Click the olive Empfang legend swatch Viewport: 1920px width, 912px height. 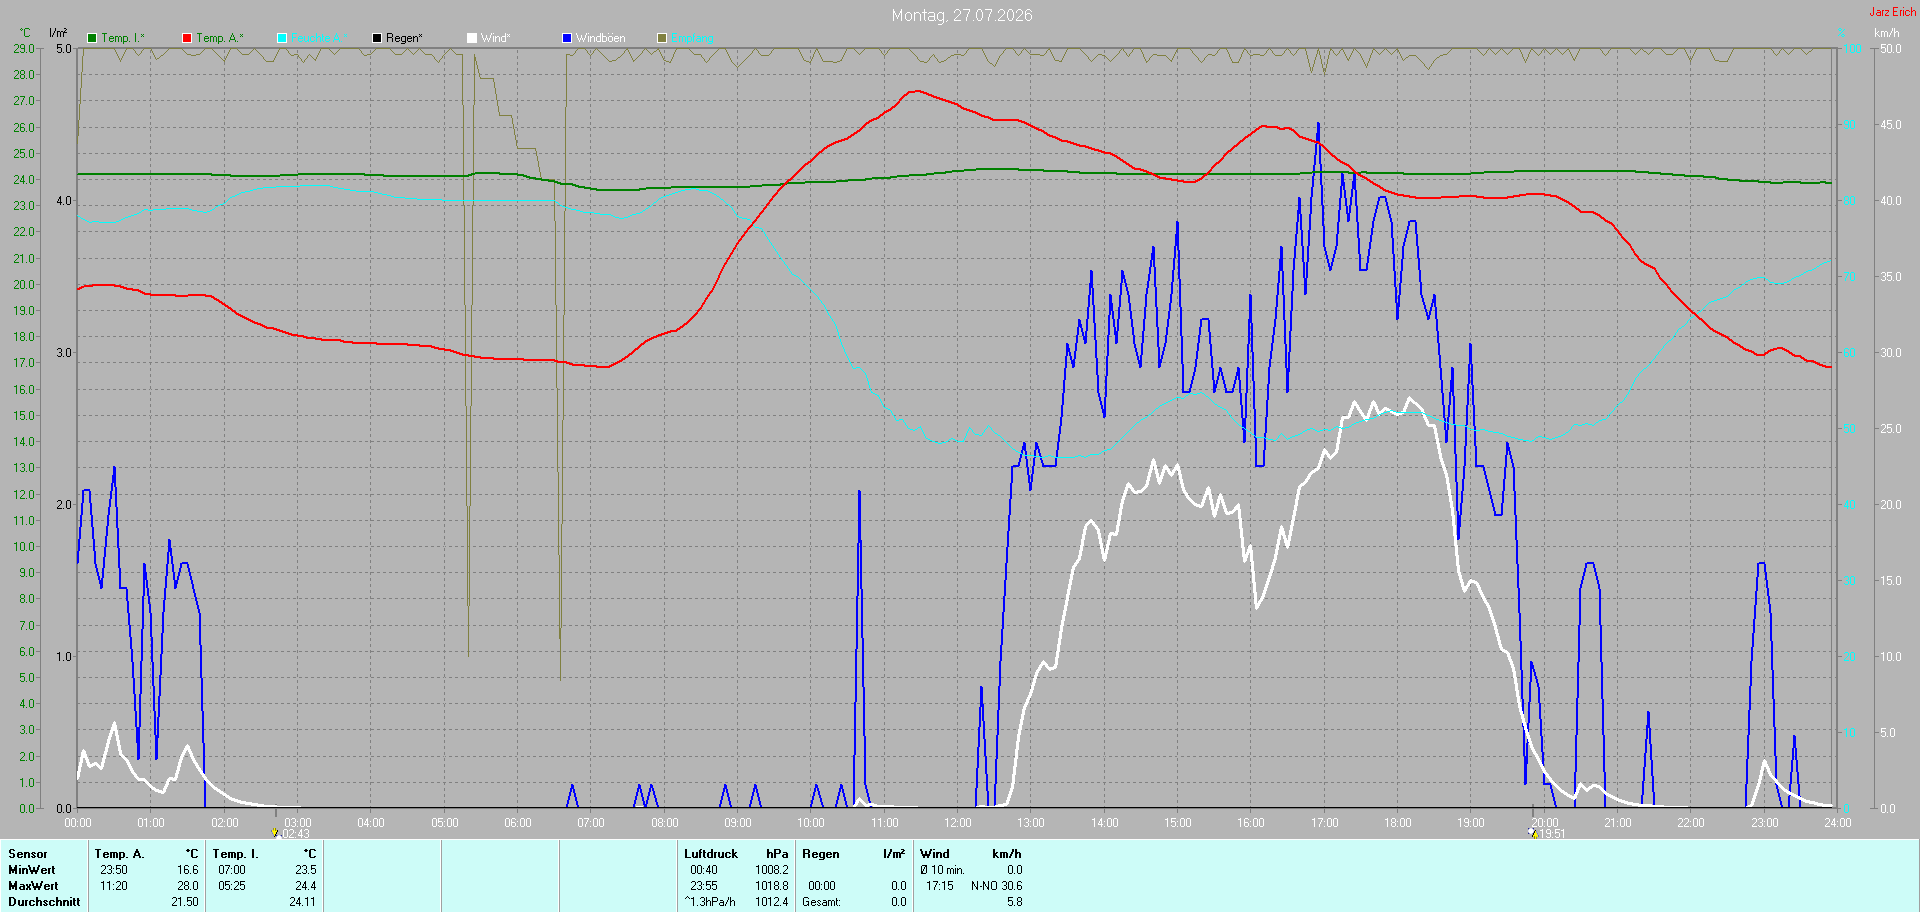[x=662, y=38]
